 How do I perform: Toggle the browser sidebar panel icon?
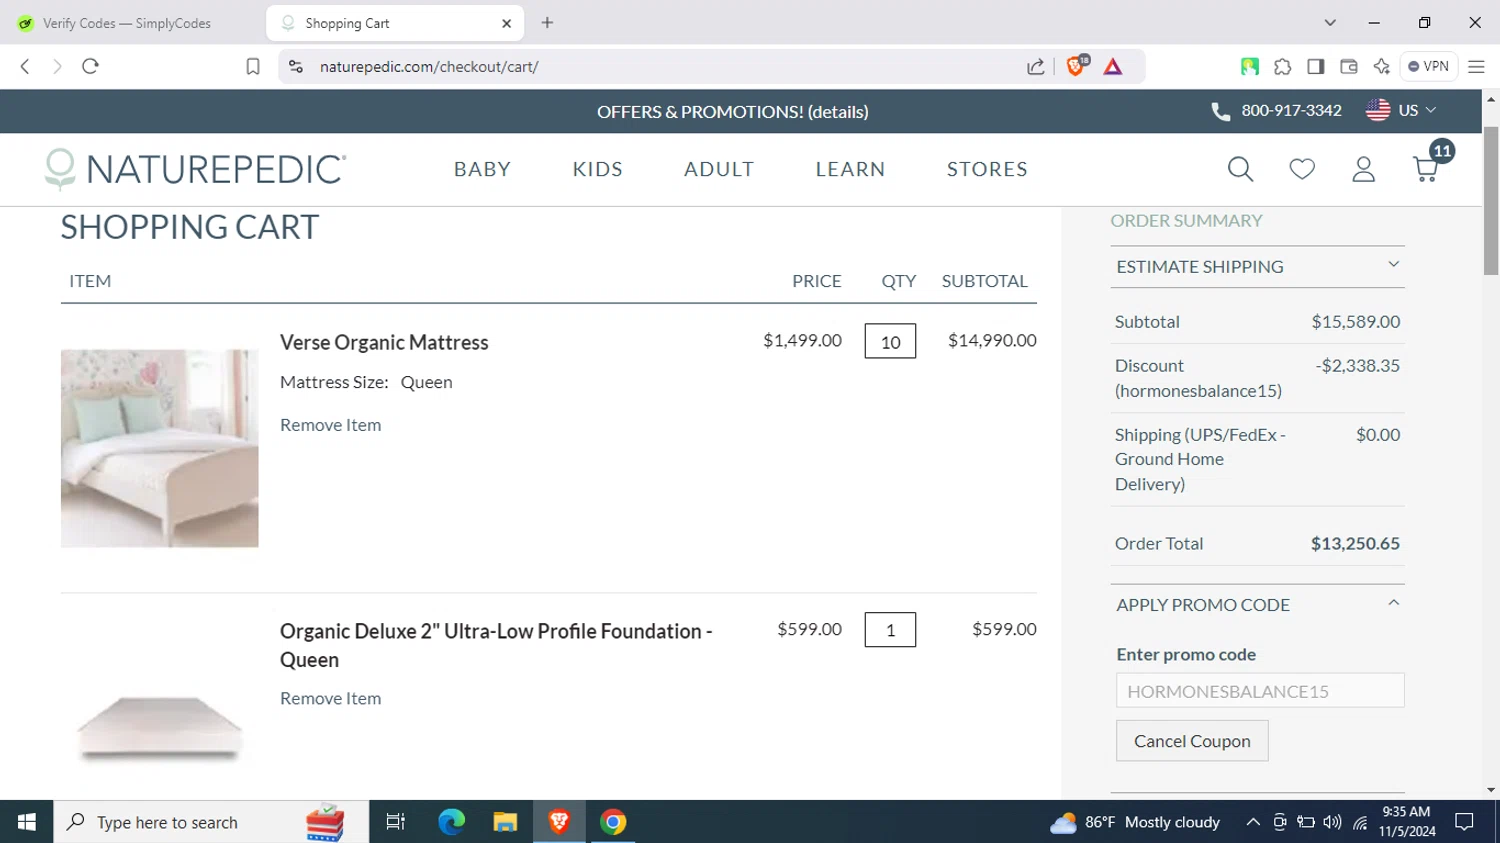1316,67
